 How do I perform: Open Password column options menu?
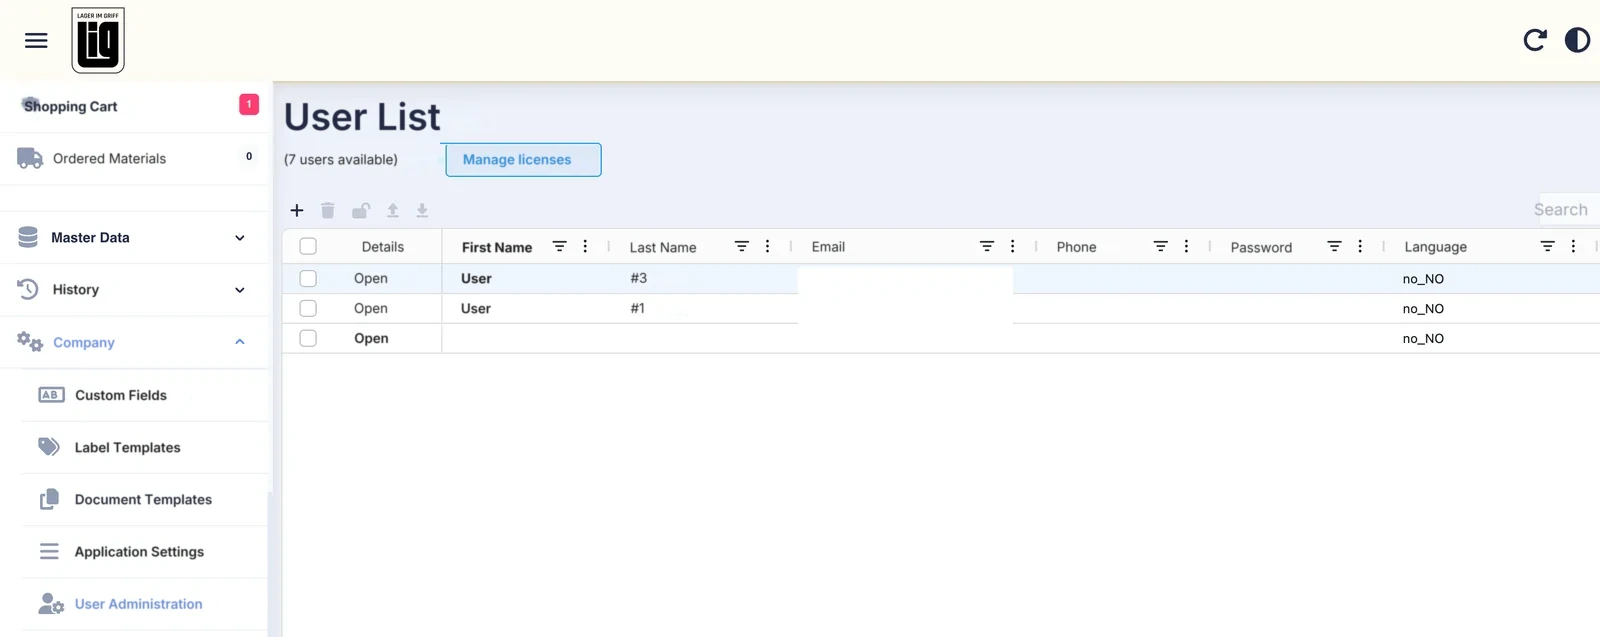coord(1360,246)
